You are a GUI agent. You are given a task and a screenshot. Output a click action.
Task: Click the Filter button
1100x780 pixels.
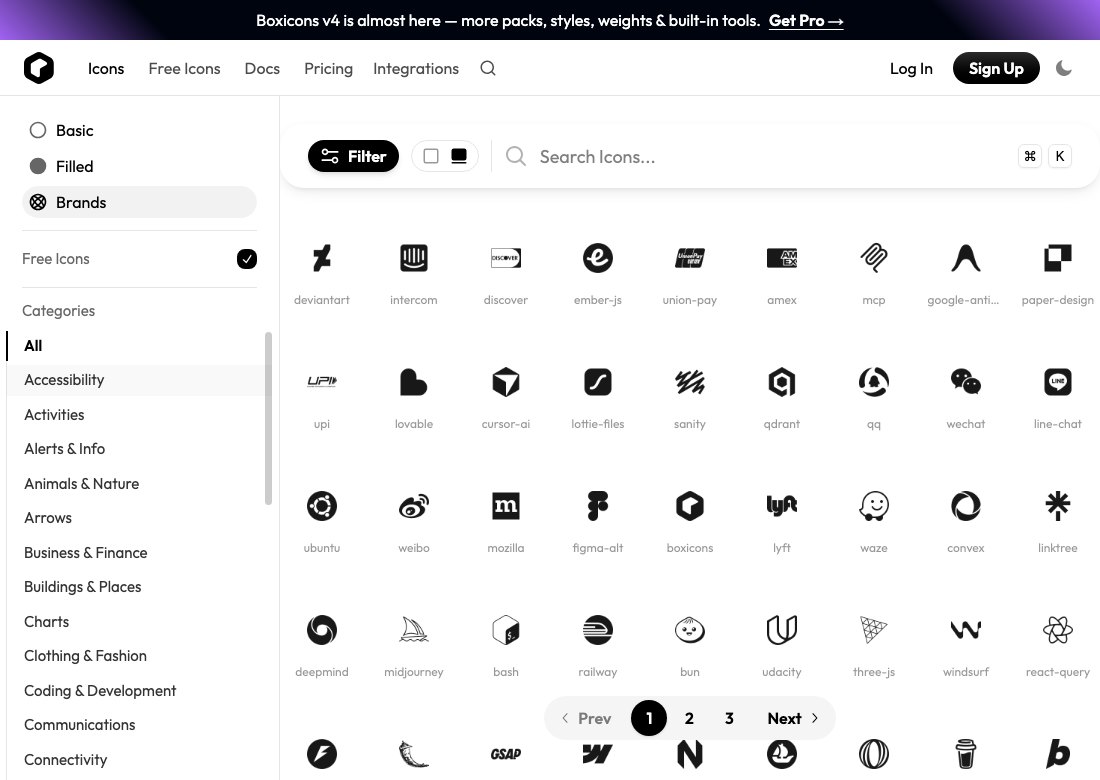click(x=354, y=156)
